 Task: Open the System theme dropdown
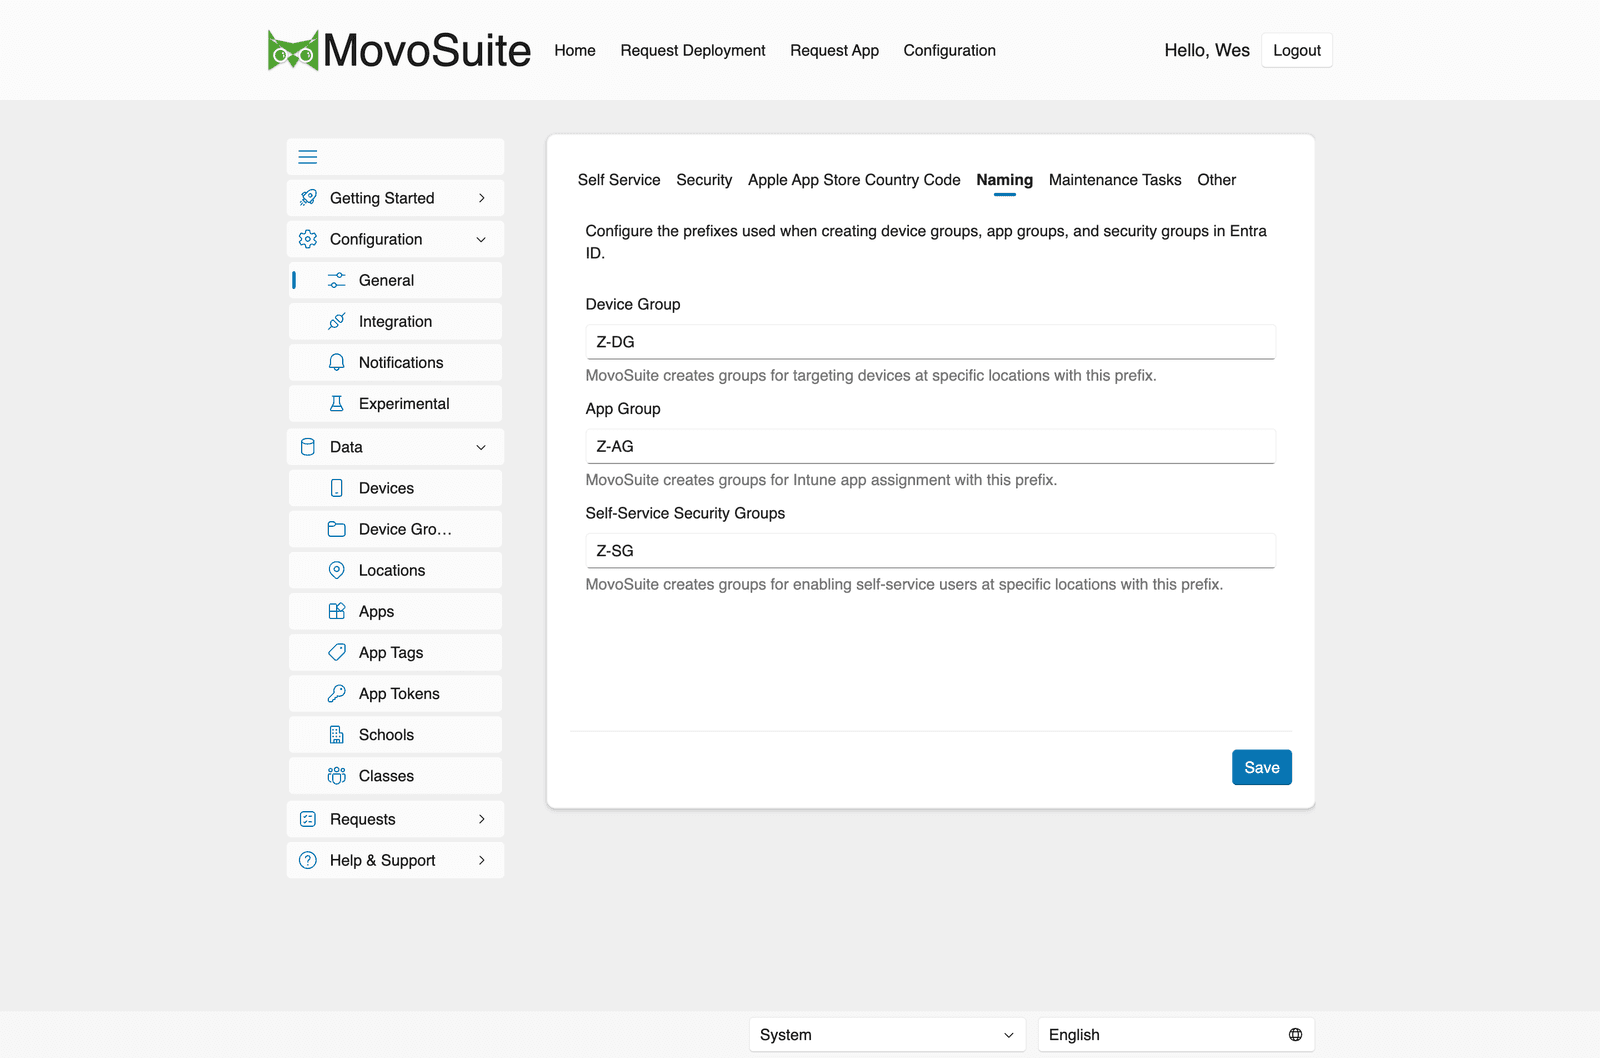pyautogui.click(x=887, y=1035)
